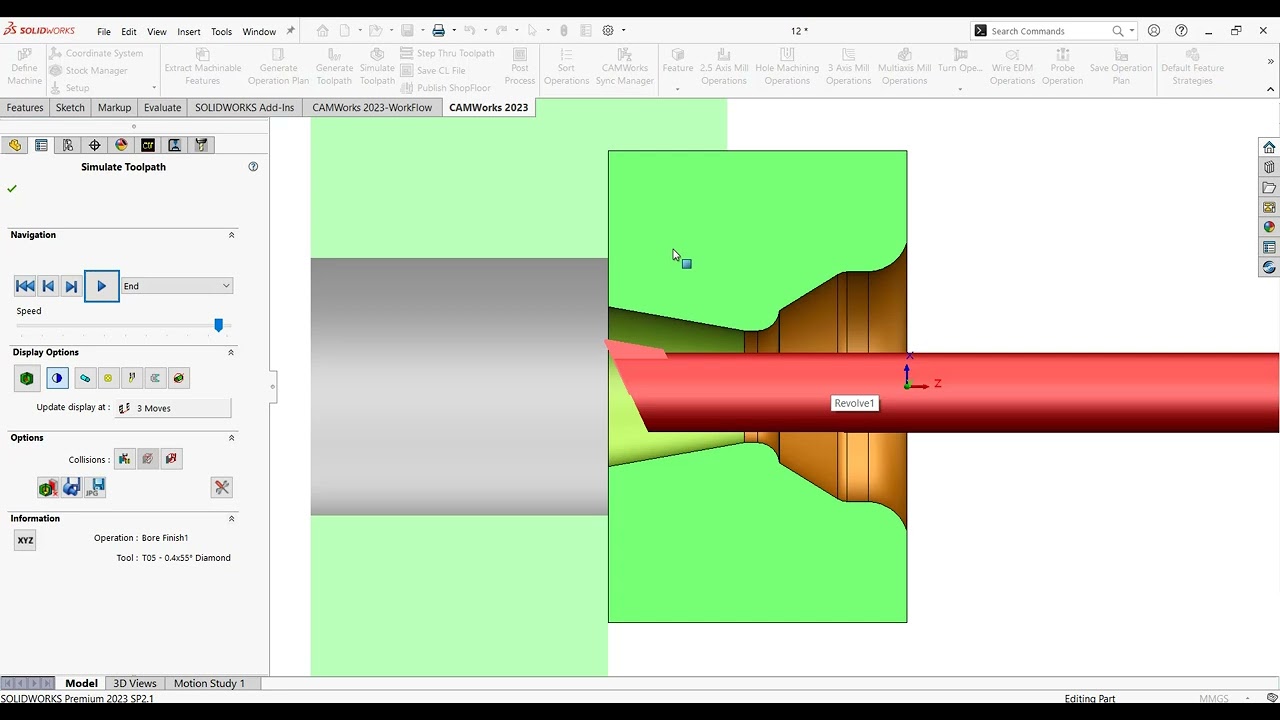Open the Custom Properties task pane icon
The image size is (1280, 720).
click(1269, 247)
